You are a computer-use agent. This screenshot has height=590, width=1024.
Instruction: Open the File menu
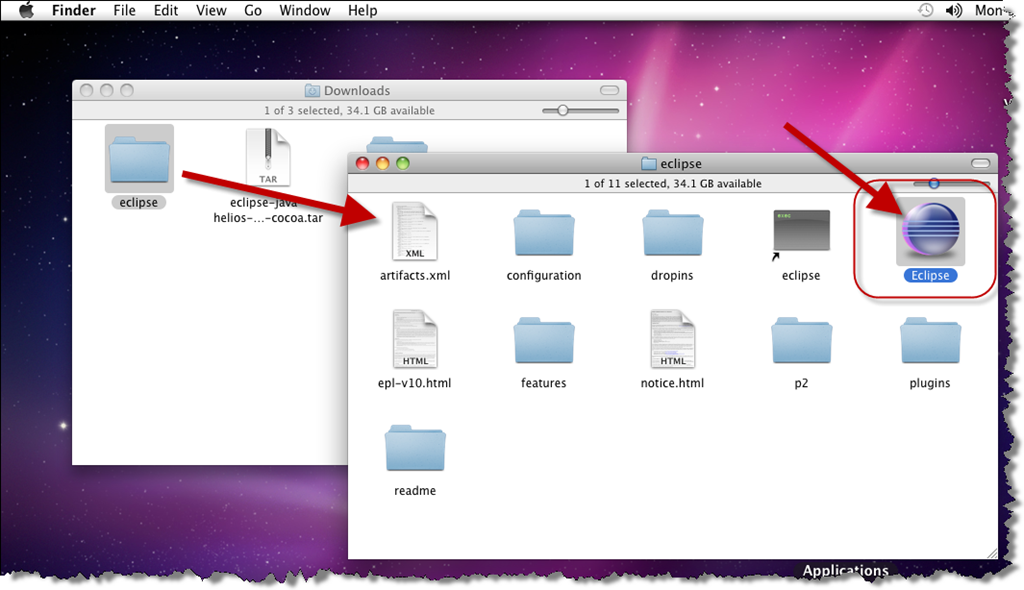pos(124,10)
